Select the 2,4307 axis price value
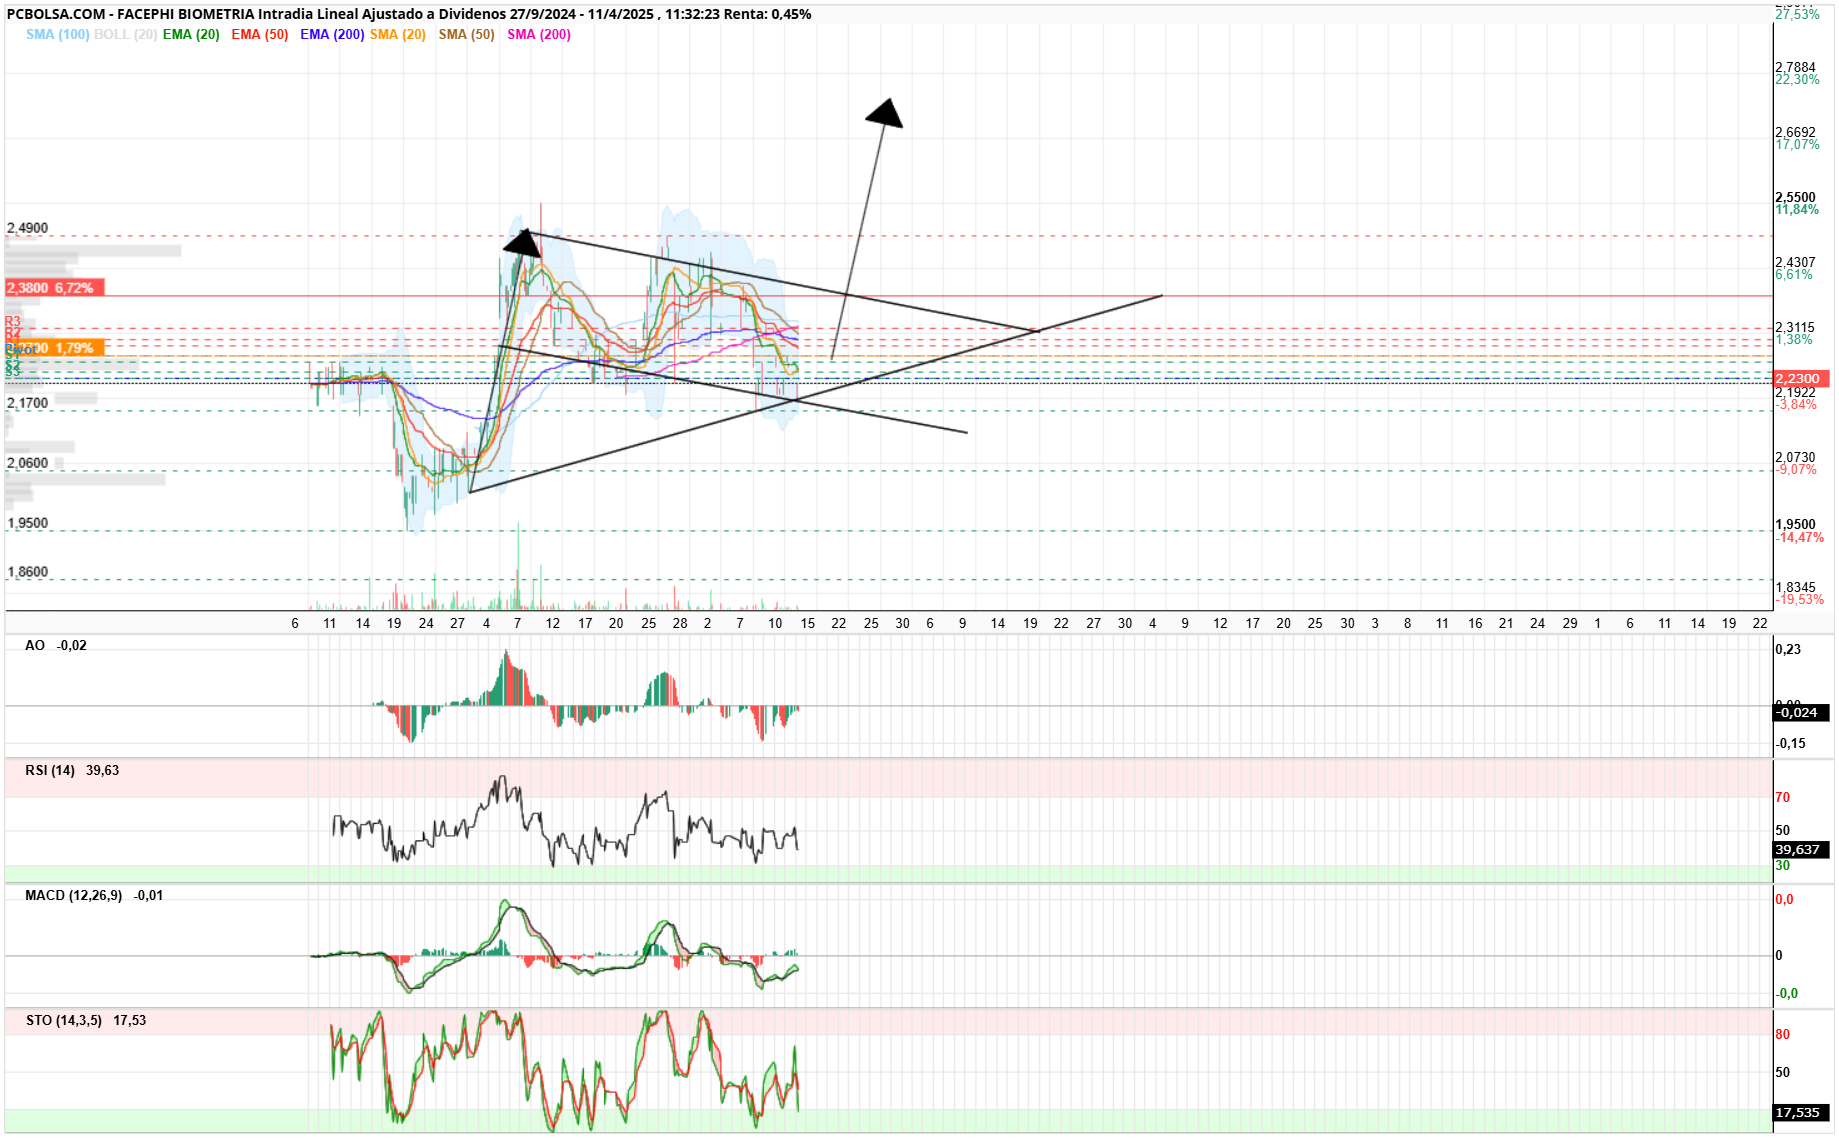The width and height of the screenshot is (1839, 1138). (1795, 263)
